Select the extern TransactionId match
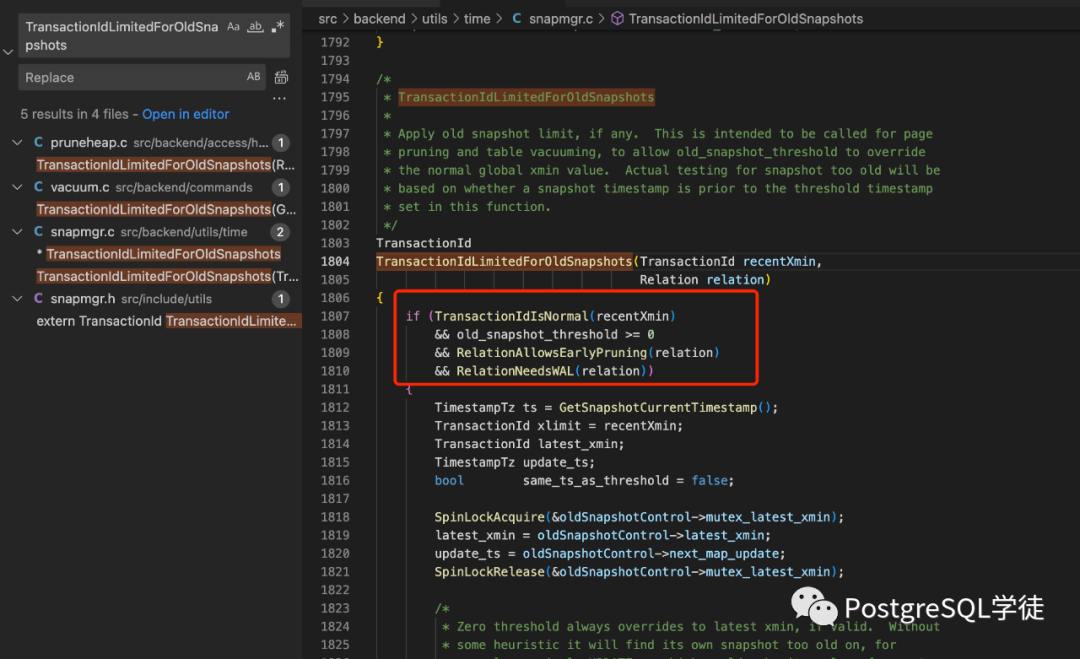The height and width of the screenshot is (659, 1080). 166,321
